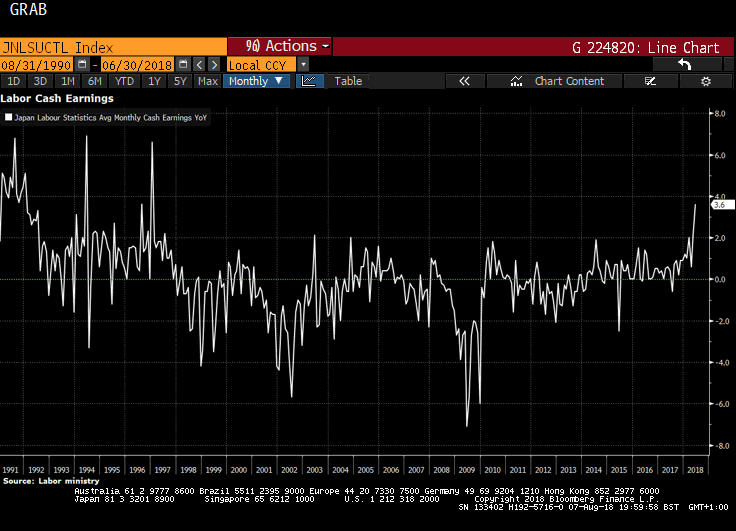Click the next period right arrow
This screenshot has width=736, height=531.
pyautogui.click(x=214, y=64)
